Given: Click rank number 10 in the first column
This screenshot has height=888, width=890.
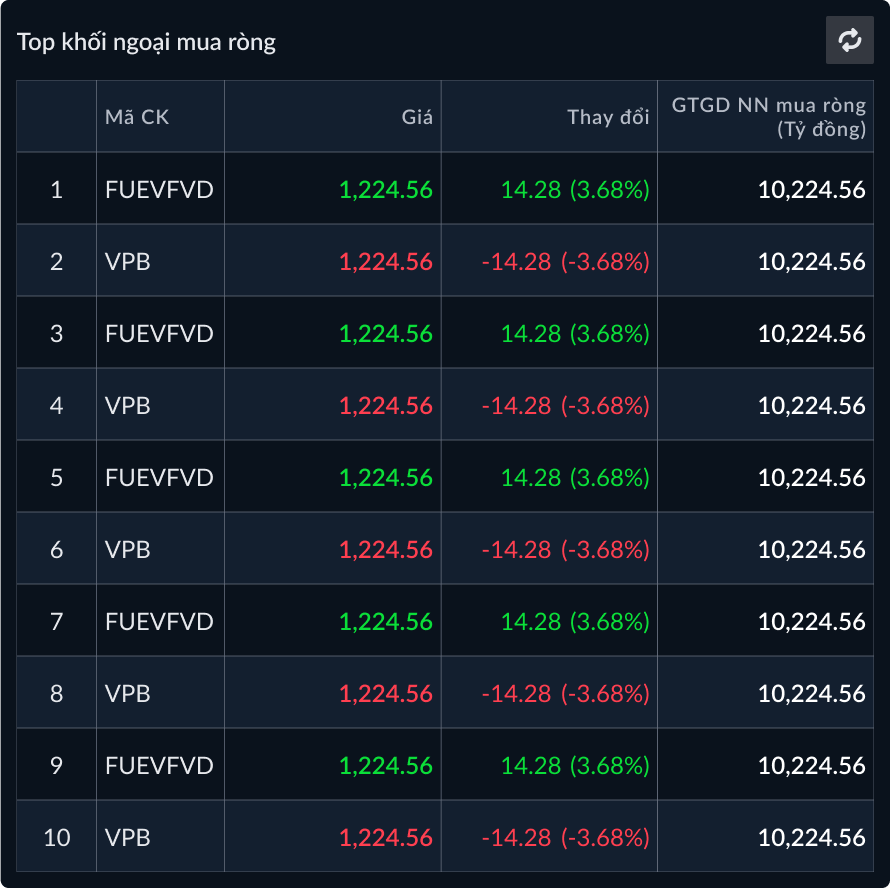Looking at the screenshot, I should [x=57, y=837].
